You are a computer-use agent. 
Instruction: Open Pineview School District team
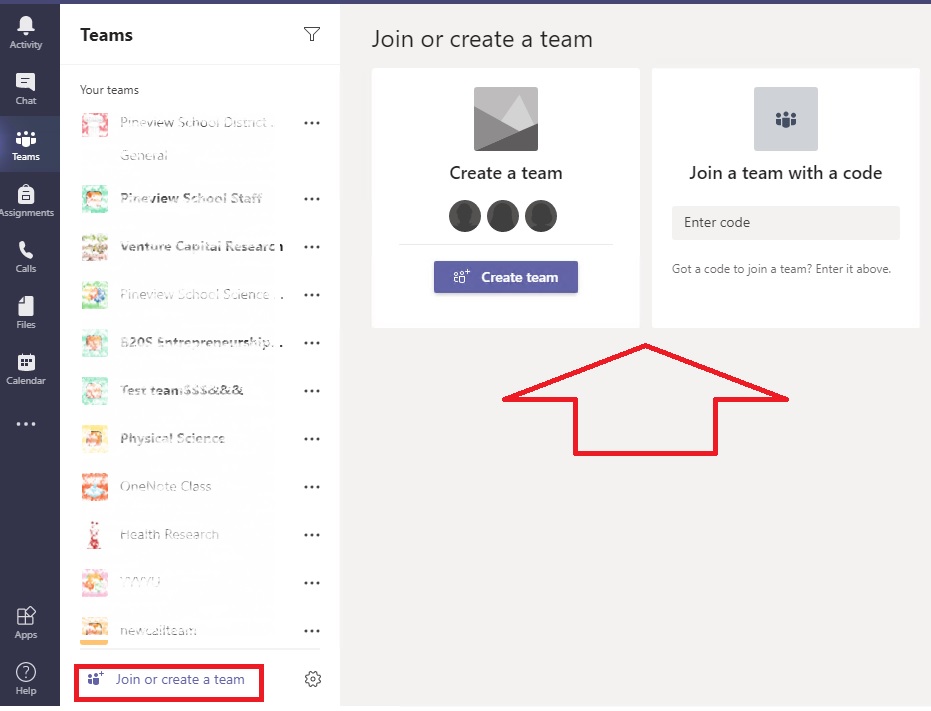[x=197, y=122]
